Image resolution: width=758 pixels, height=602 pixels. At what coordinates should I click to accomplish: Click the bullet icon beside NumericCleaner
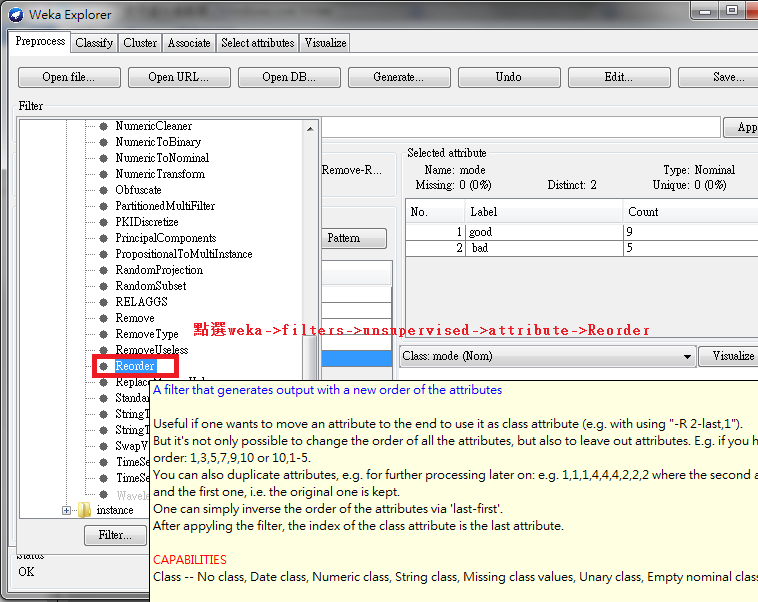click(103, 127)
